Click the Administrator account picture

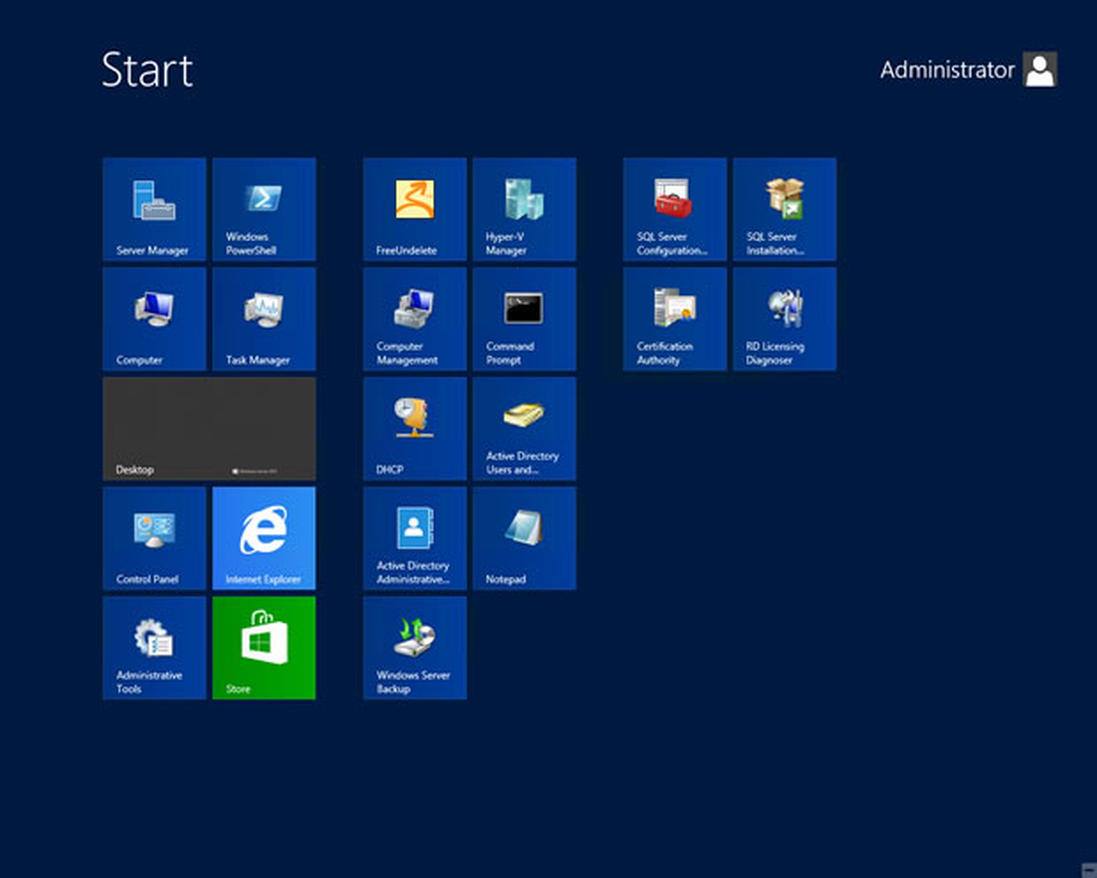coord(1040,69)
